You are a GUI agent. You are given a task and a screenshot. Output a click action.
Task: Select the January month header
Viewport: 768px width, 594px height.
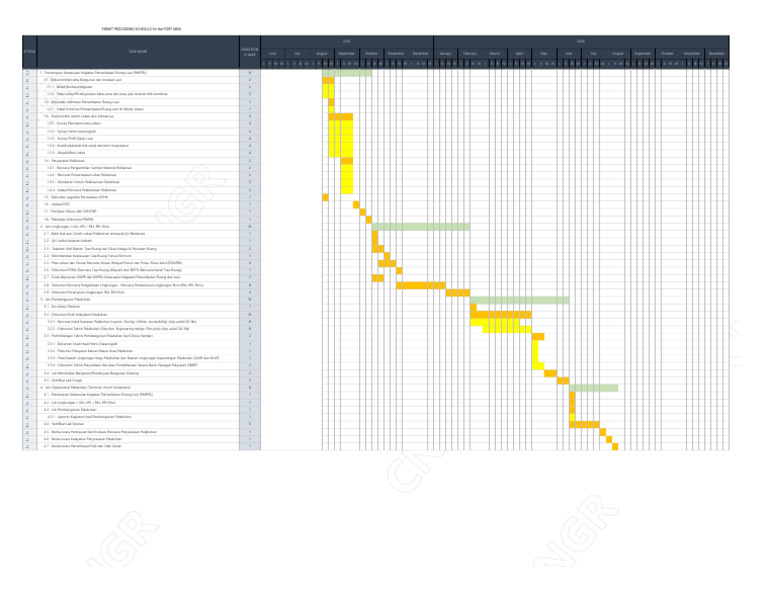(445, 53)
